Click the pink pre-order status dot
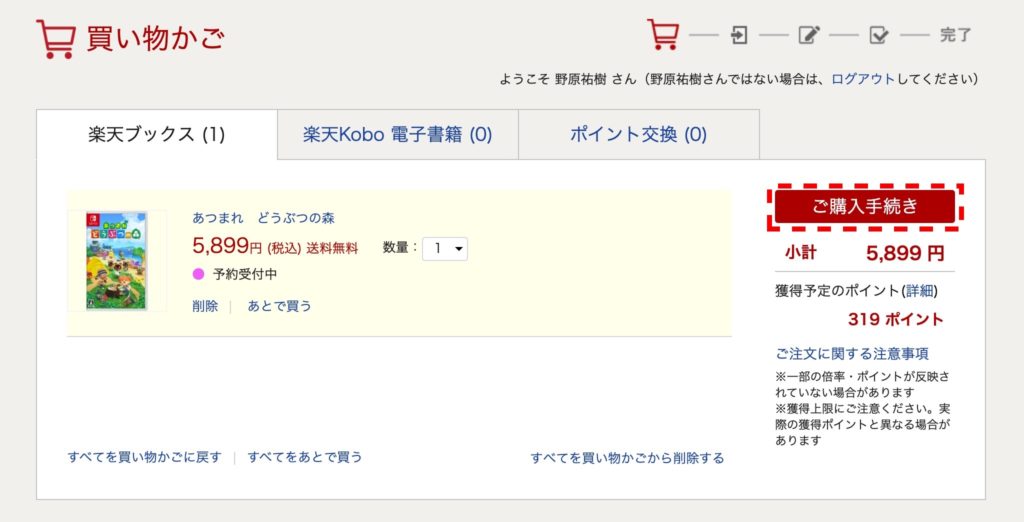The height and width of the screenshot is (522, 1024). pos(198,274)
